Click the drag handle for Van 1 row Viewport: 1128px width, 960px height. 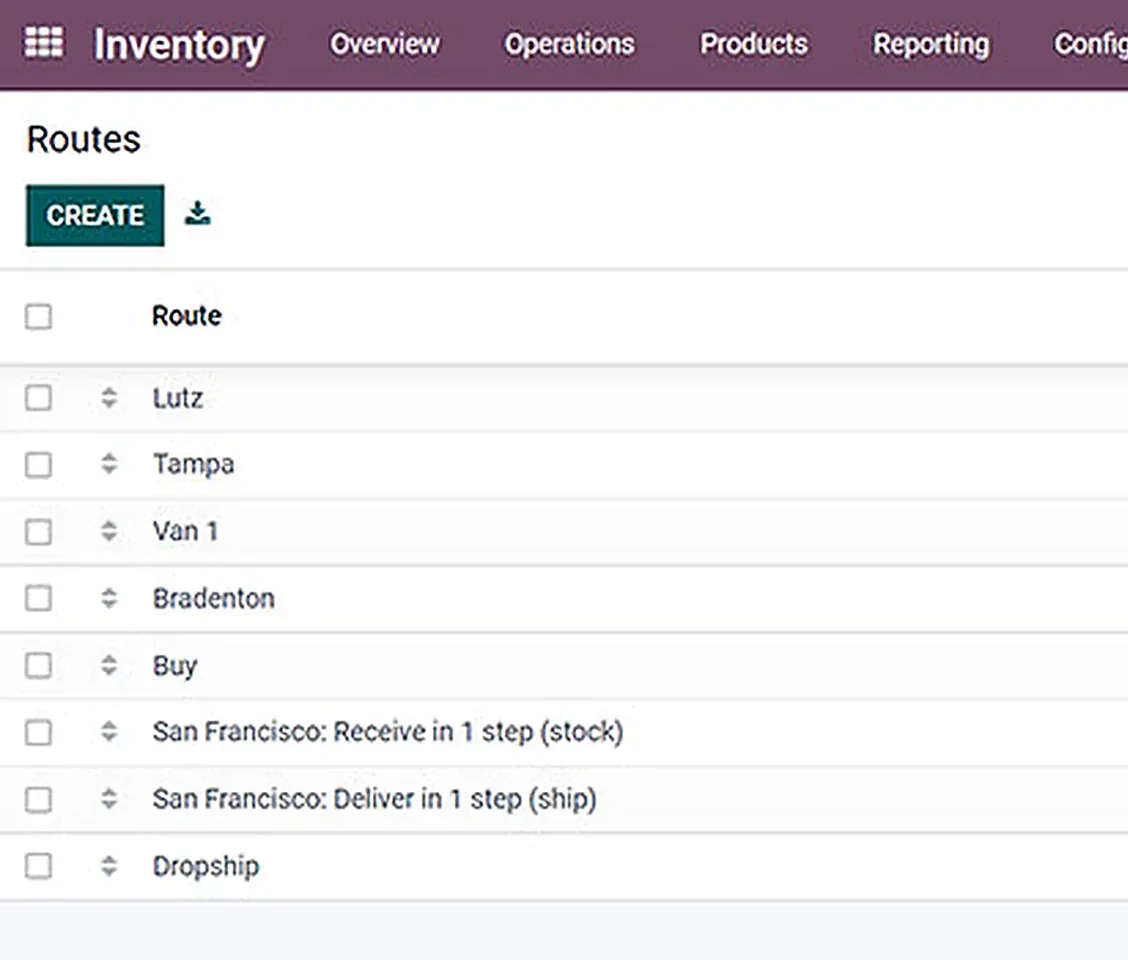tap(109, 532)
